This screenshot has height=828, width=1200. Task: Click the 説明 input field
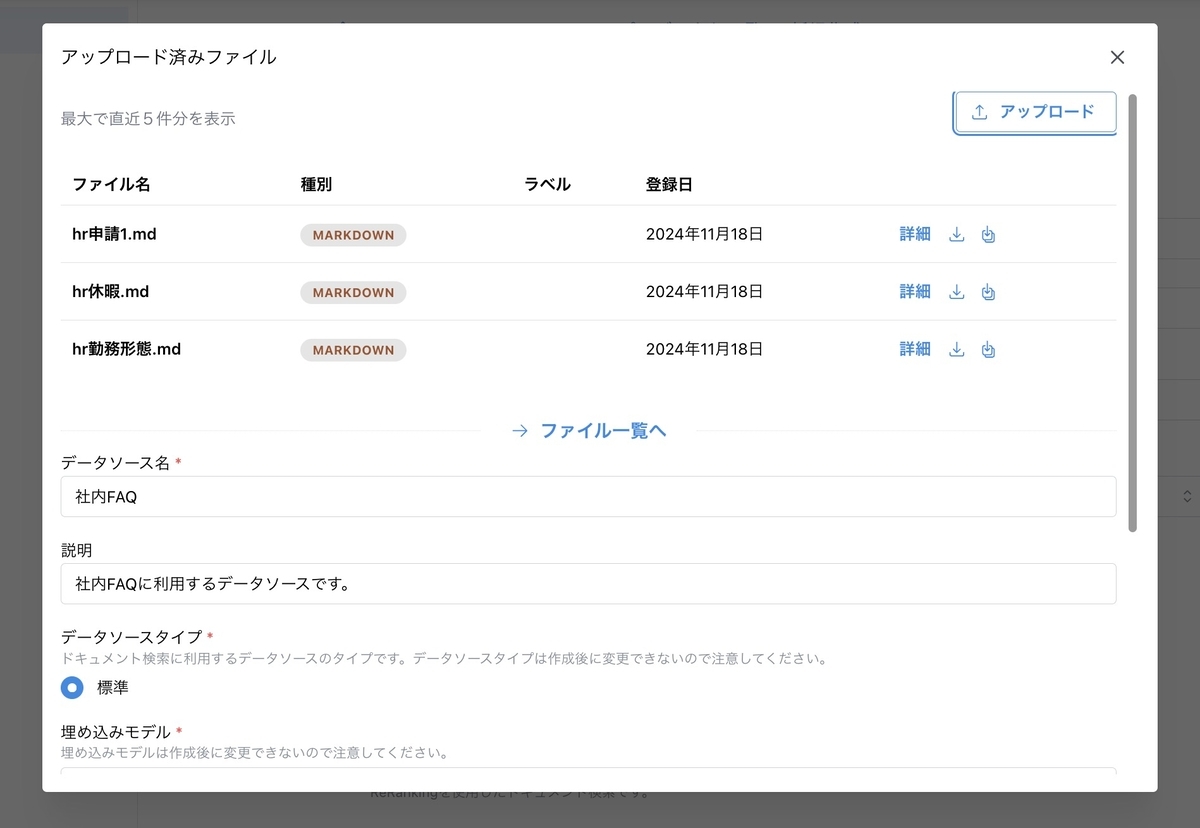[588, 583]
